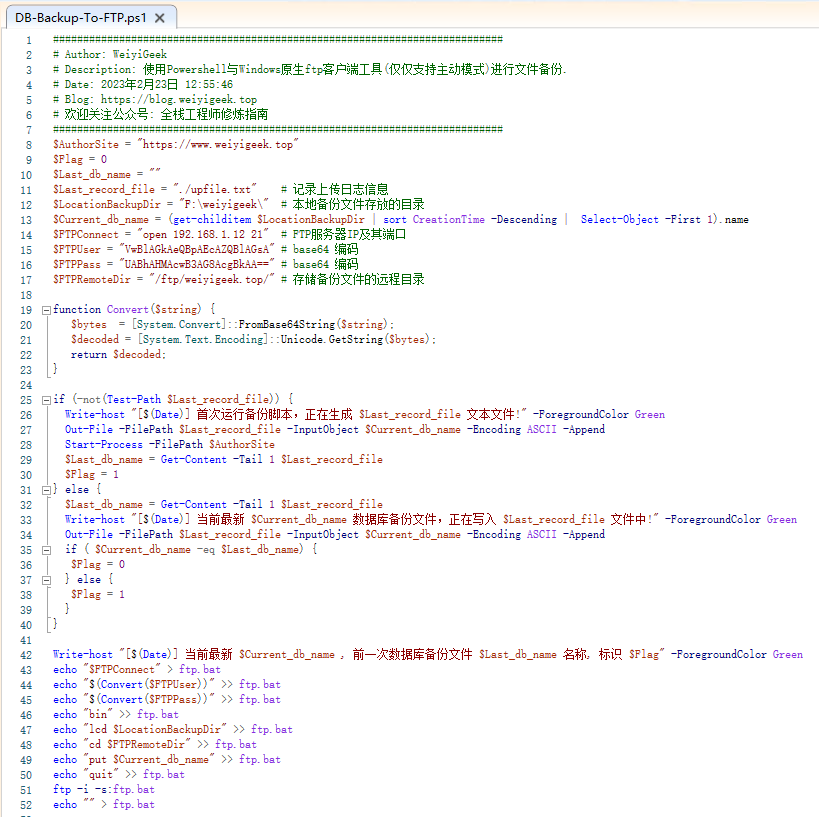Click the function keyword on line 19
The height and width of the screenshot is (817, 819).
(76, 309)
